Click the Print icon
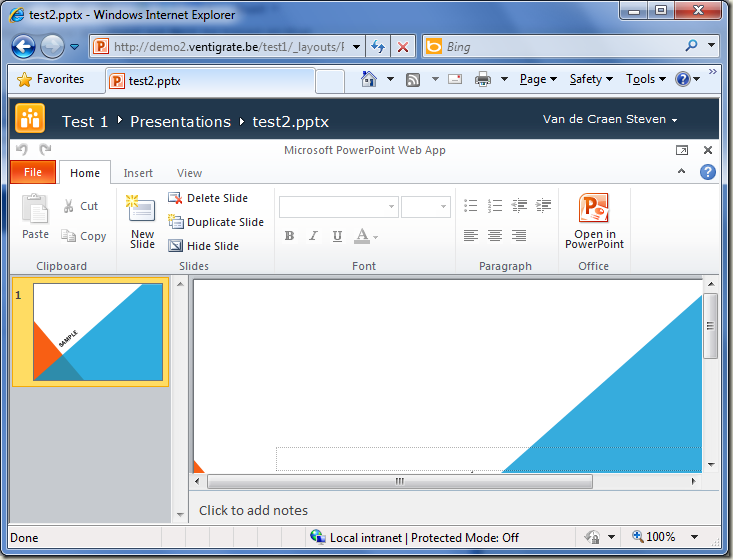 point(483,79)
